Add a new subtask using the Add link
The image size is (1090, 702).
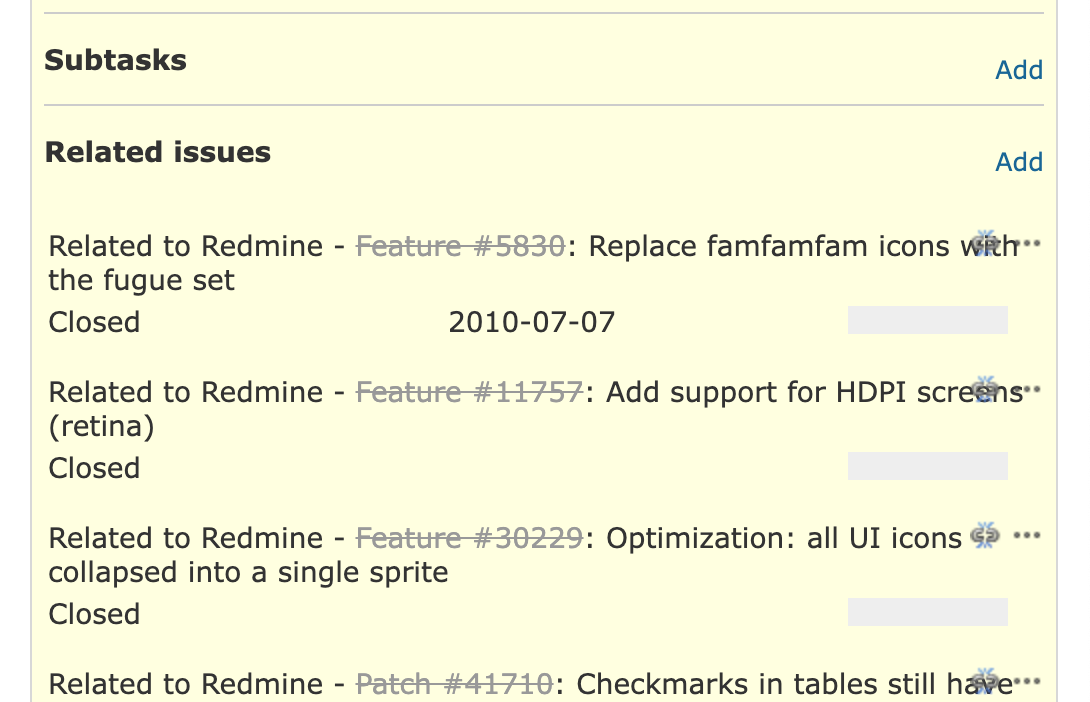(1019, 70)
